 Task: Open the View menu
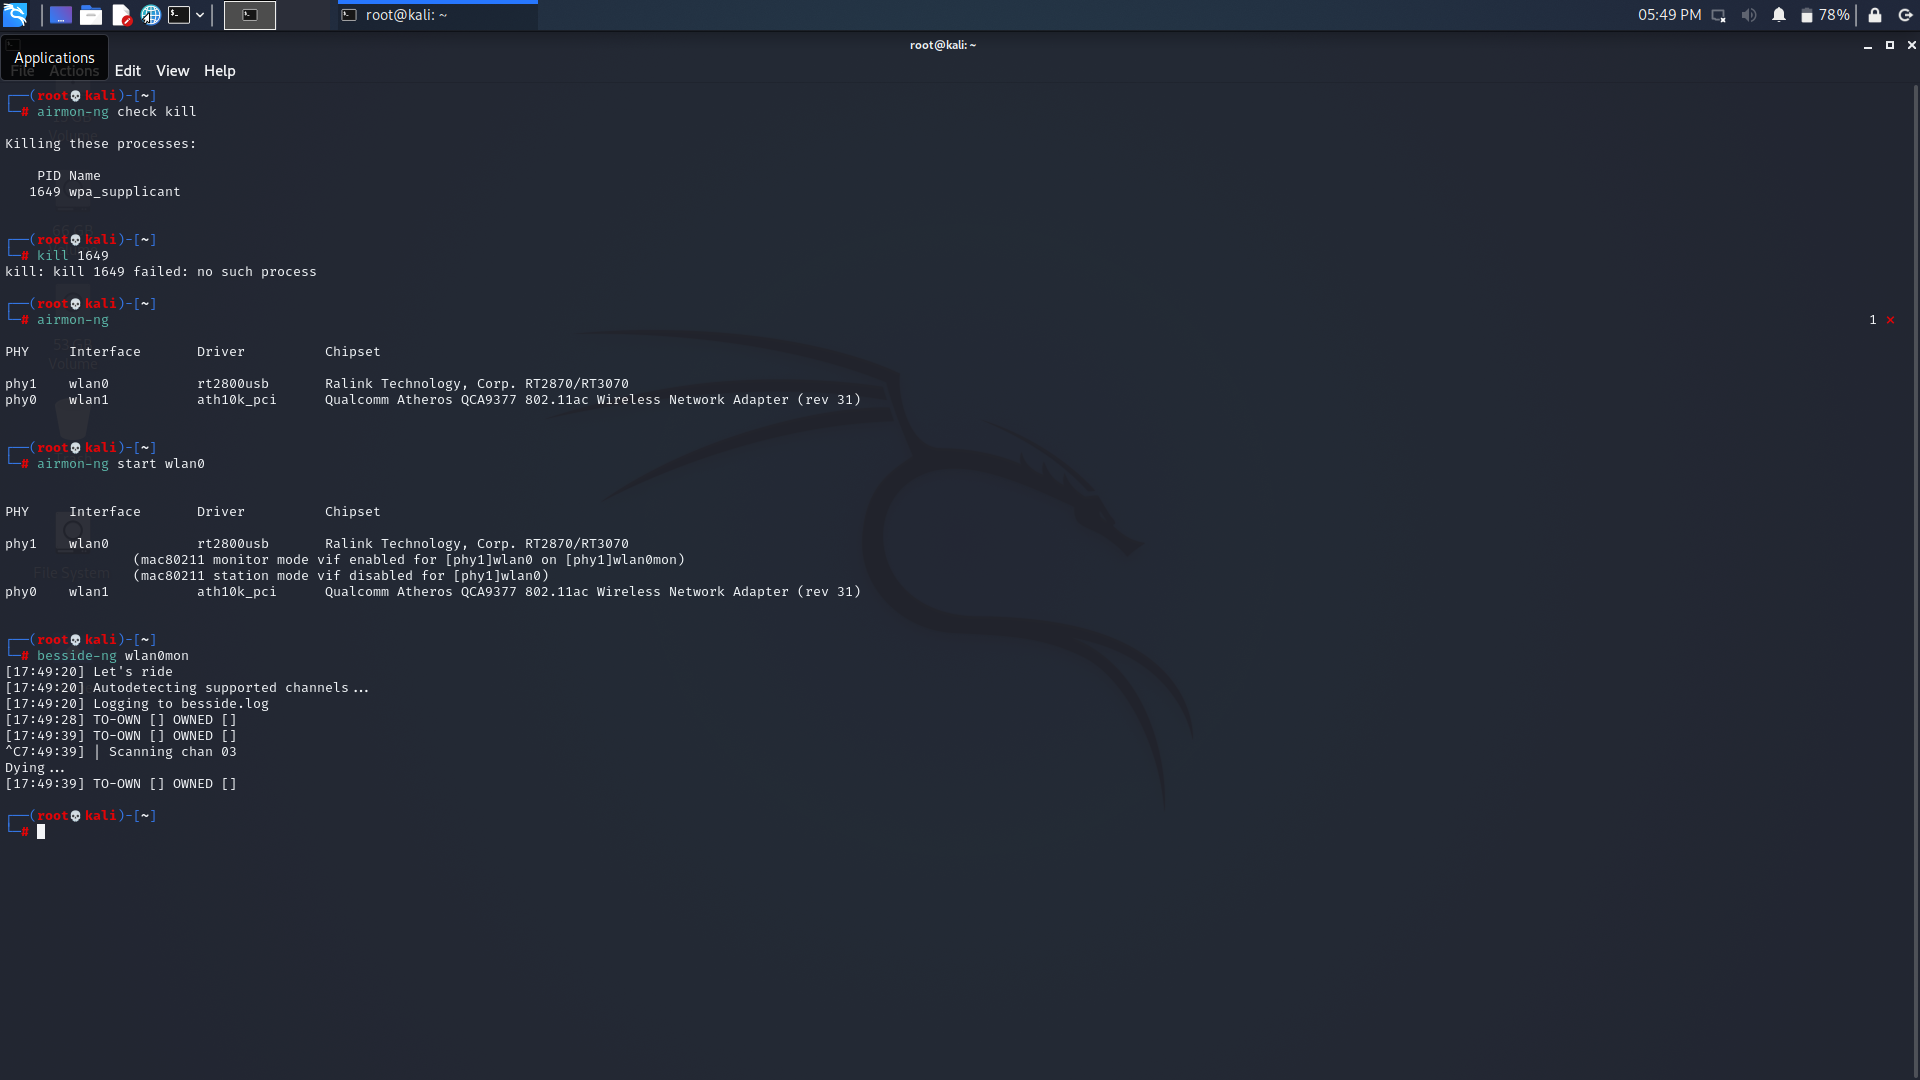(172, 71)
